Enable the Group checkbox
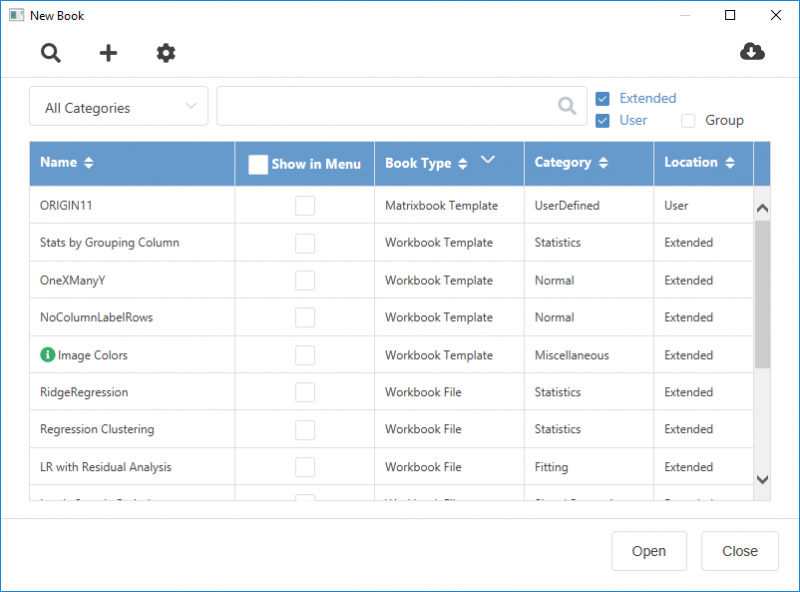800x592 pixels. [688, 121]
